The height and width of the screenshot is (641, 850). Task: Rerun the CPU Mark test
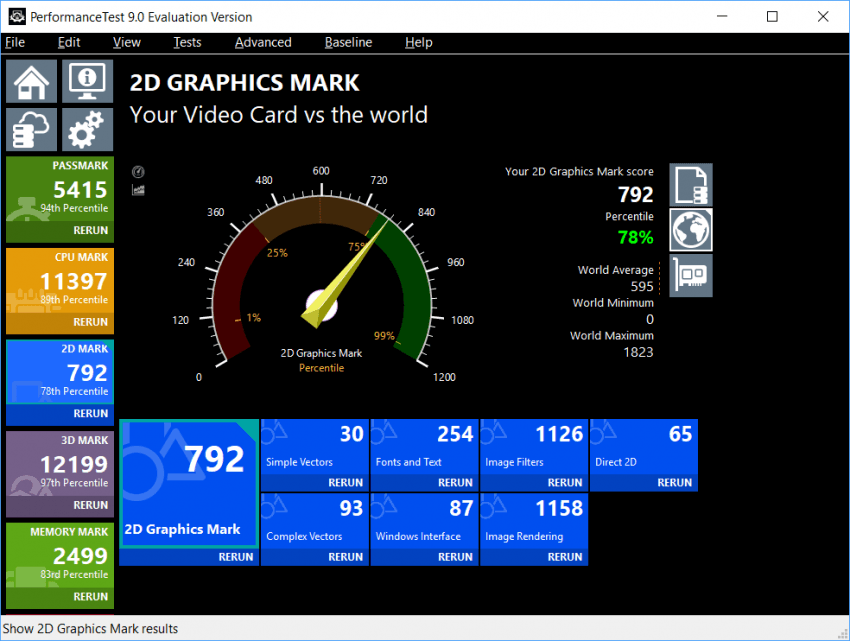click(x=91, y=322)
